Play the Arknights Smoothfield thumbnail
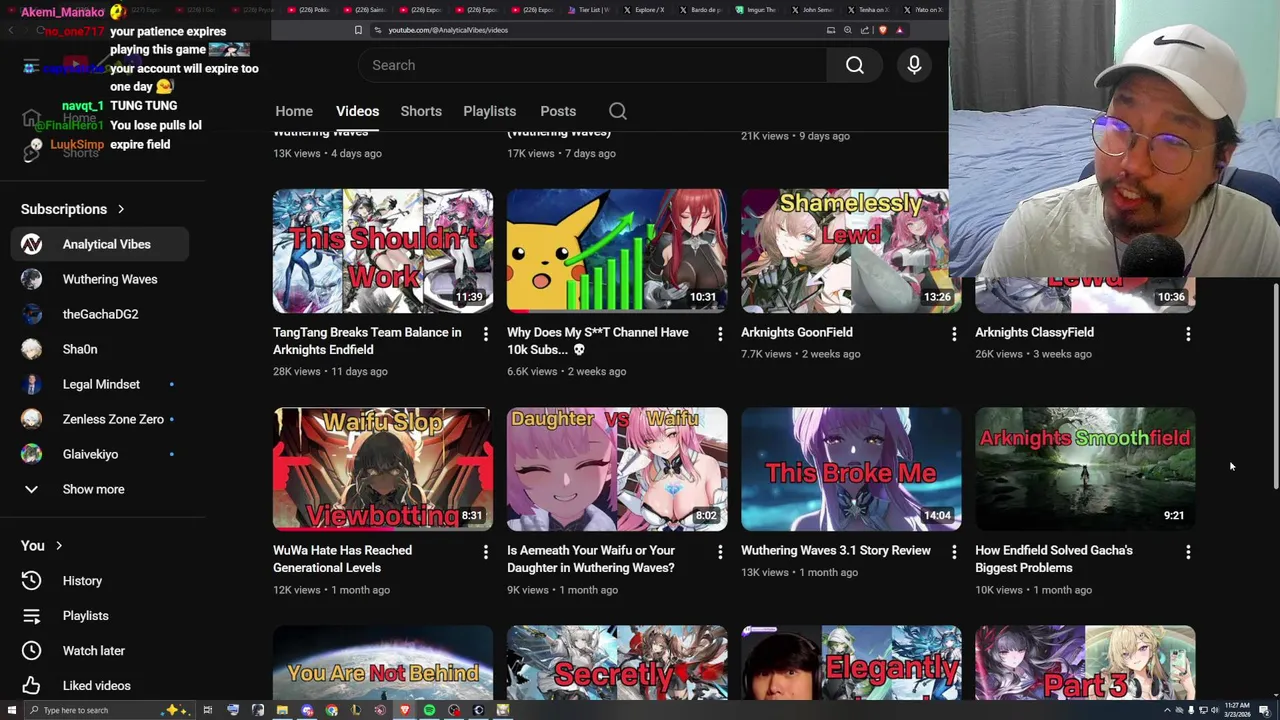The width and height of the screenshot is (1280, 720). tap(1085, 469)
